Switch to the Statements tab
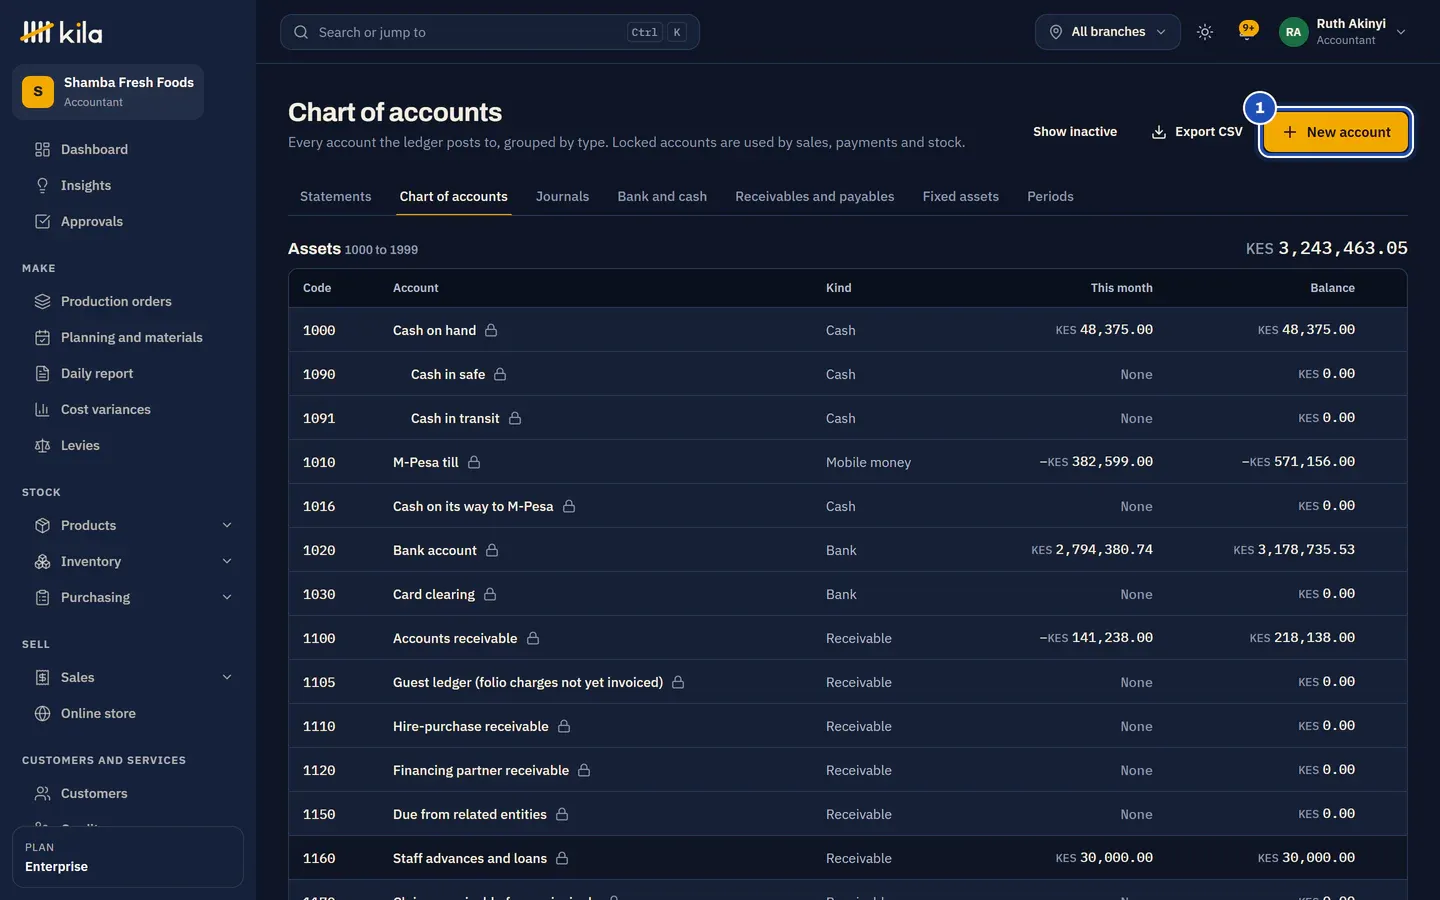 tap(336, 197)
